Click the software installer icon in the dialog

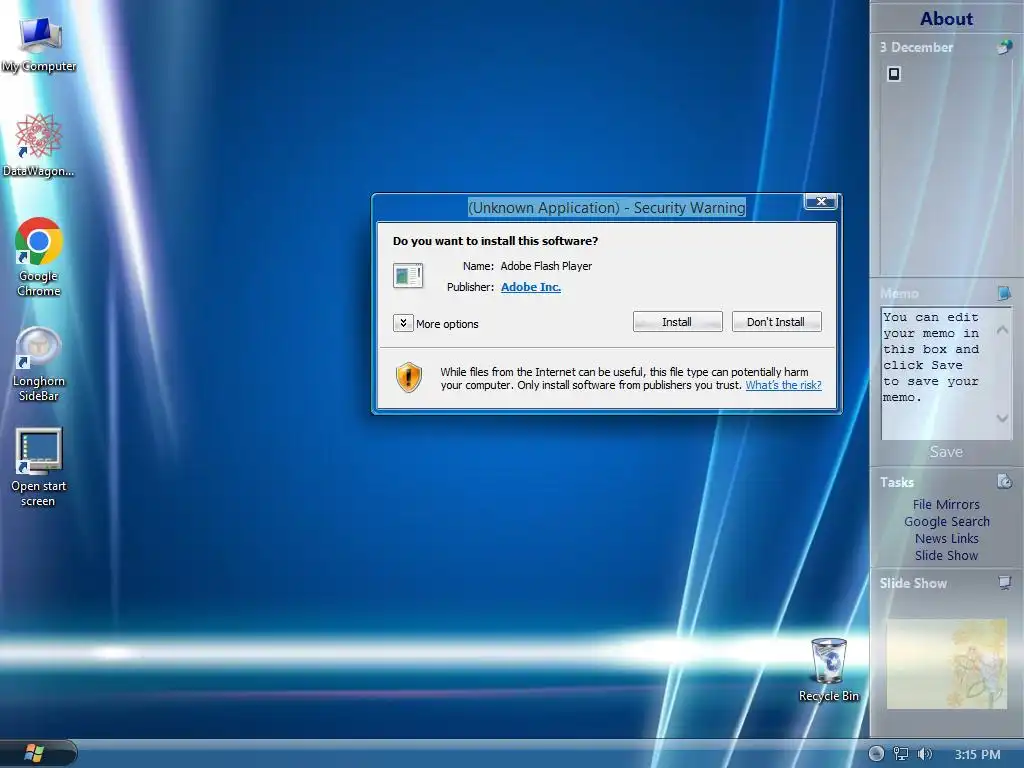[408, 276]
